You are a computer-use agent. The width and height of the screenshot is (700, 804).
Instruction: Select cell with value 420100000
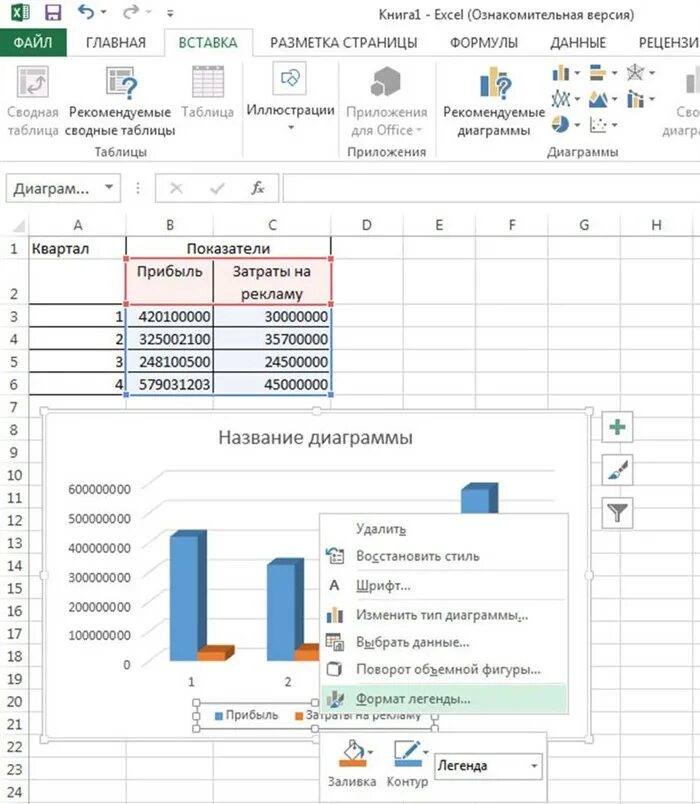point(170,317)
